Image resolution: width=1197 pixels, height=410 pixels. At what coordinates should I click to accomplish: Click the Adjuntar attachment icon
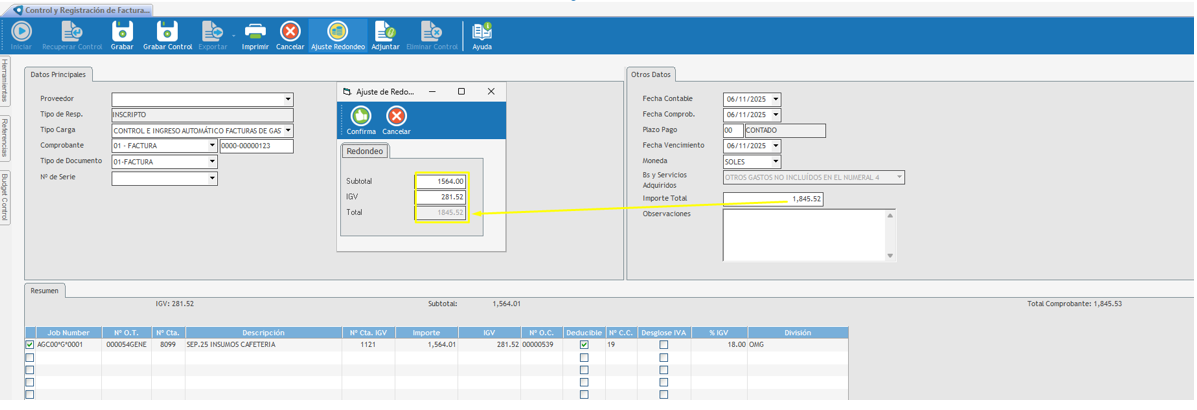coord(385,33)
